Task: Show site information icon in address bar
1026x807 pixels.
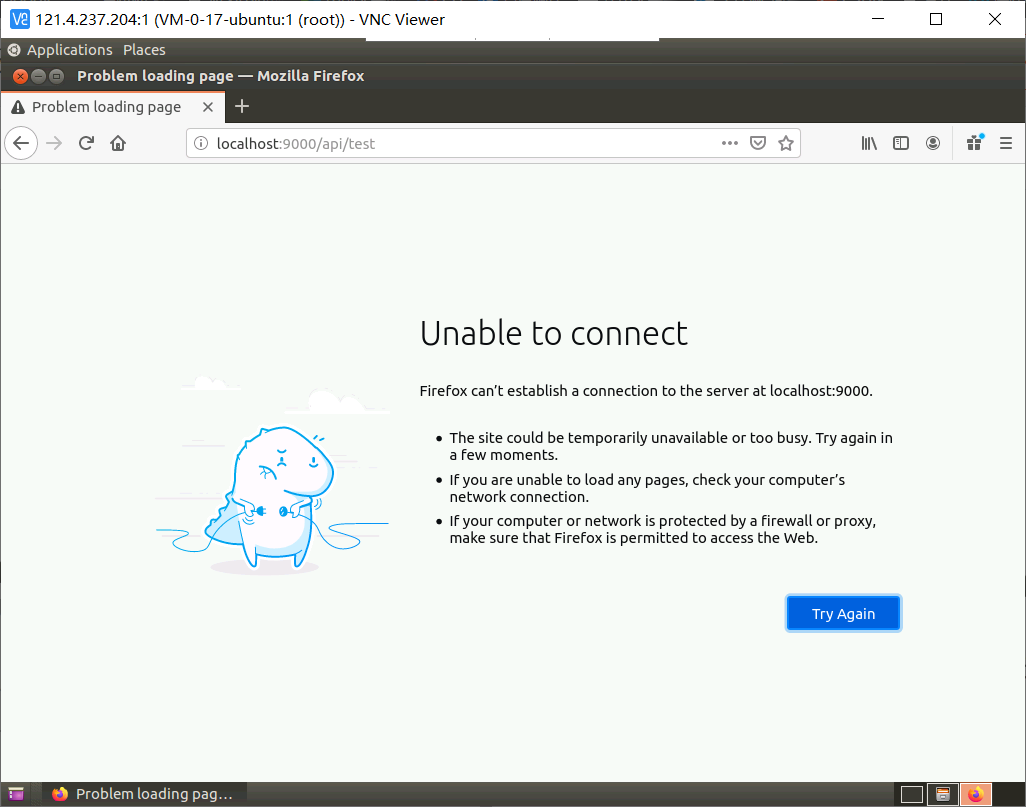Action: (x=202, y=143)
